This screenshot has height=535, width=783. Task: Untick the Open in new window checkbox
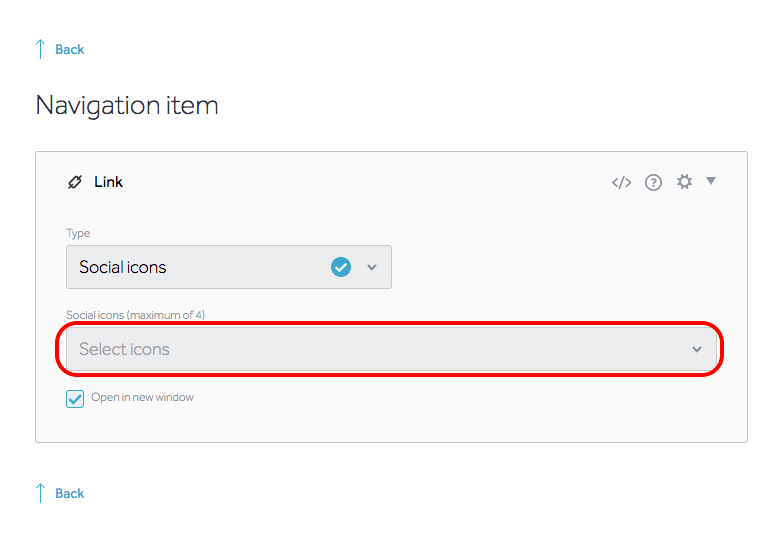point(75,399)
